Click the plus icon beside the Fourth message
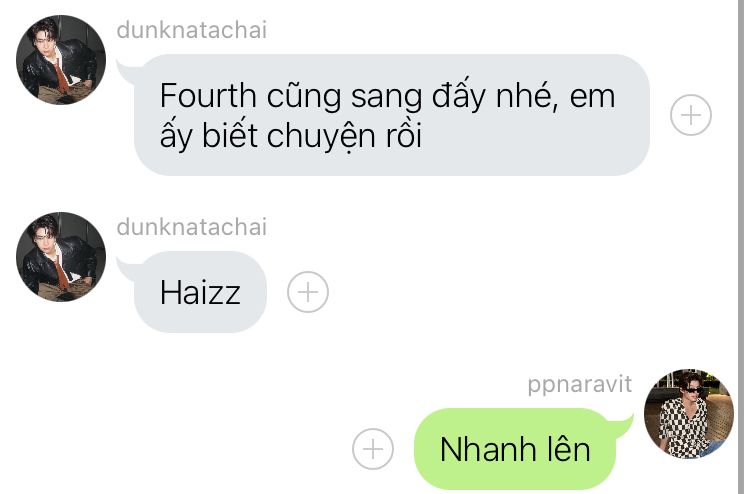The image size is (750, 494). [x=691, y=115]
